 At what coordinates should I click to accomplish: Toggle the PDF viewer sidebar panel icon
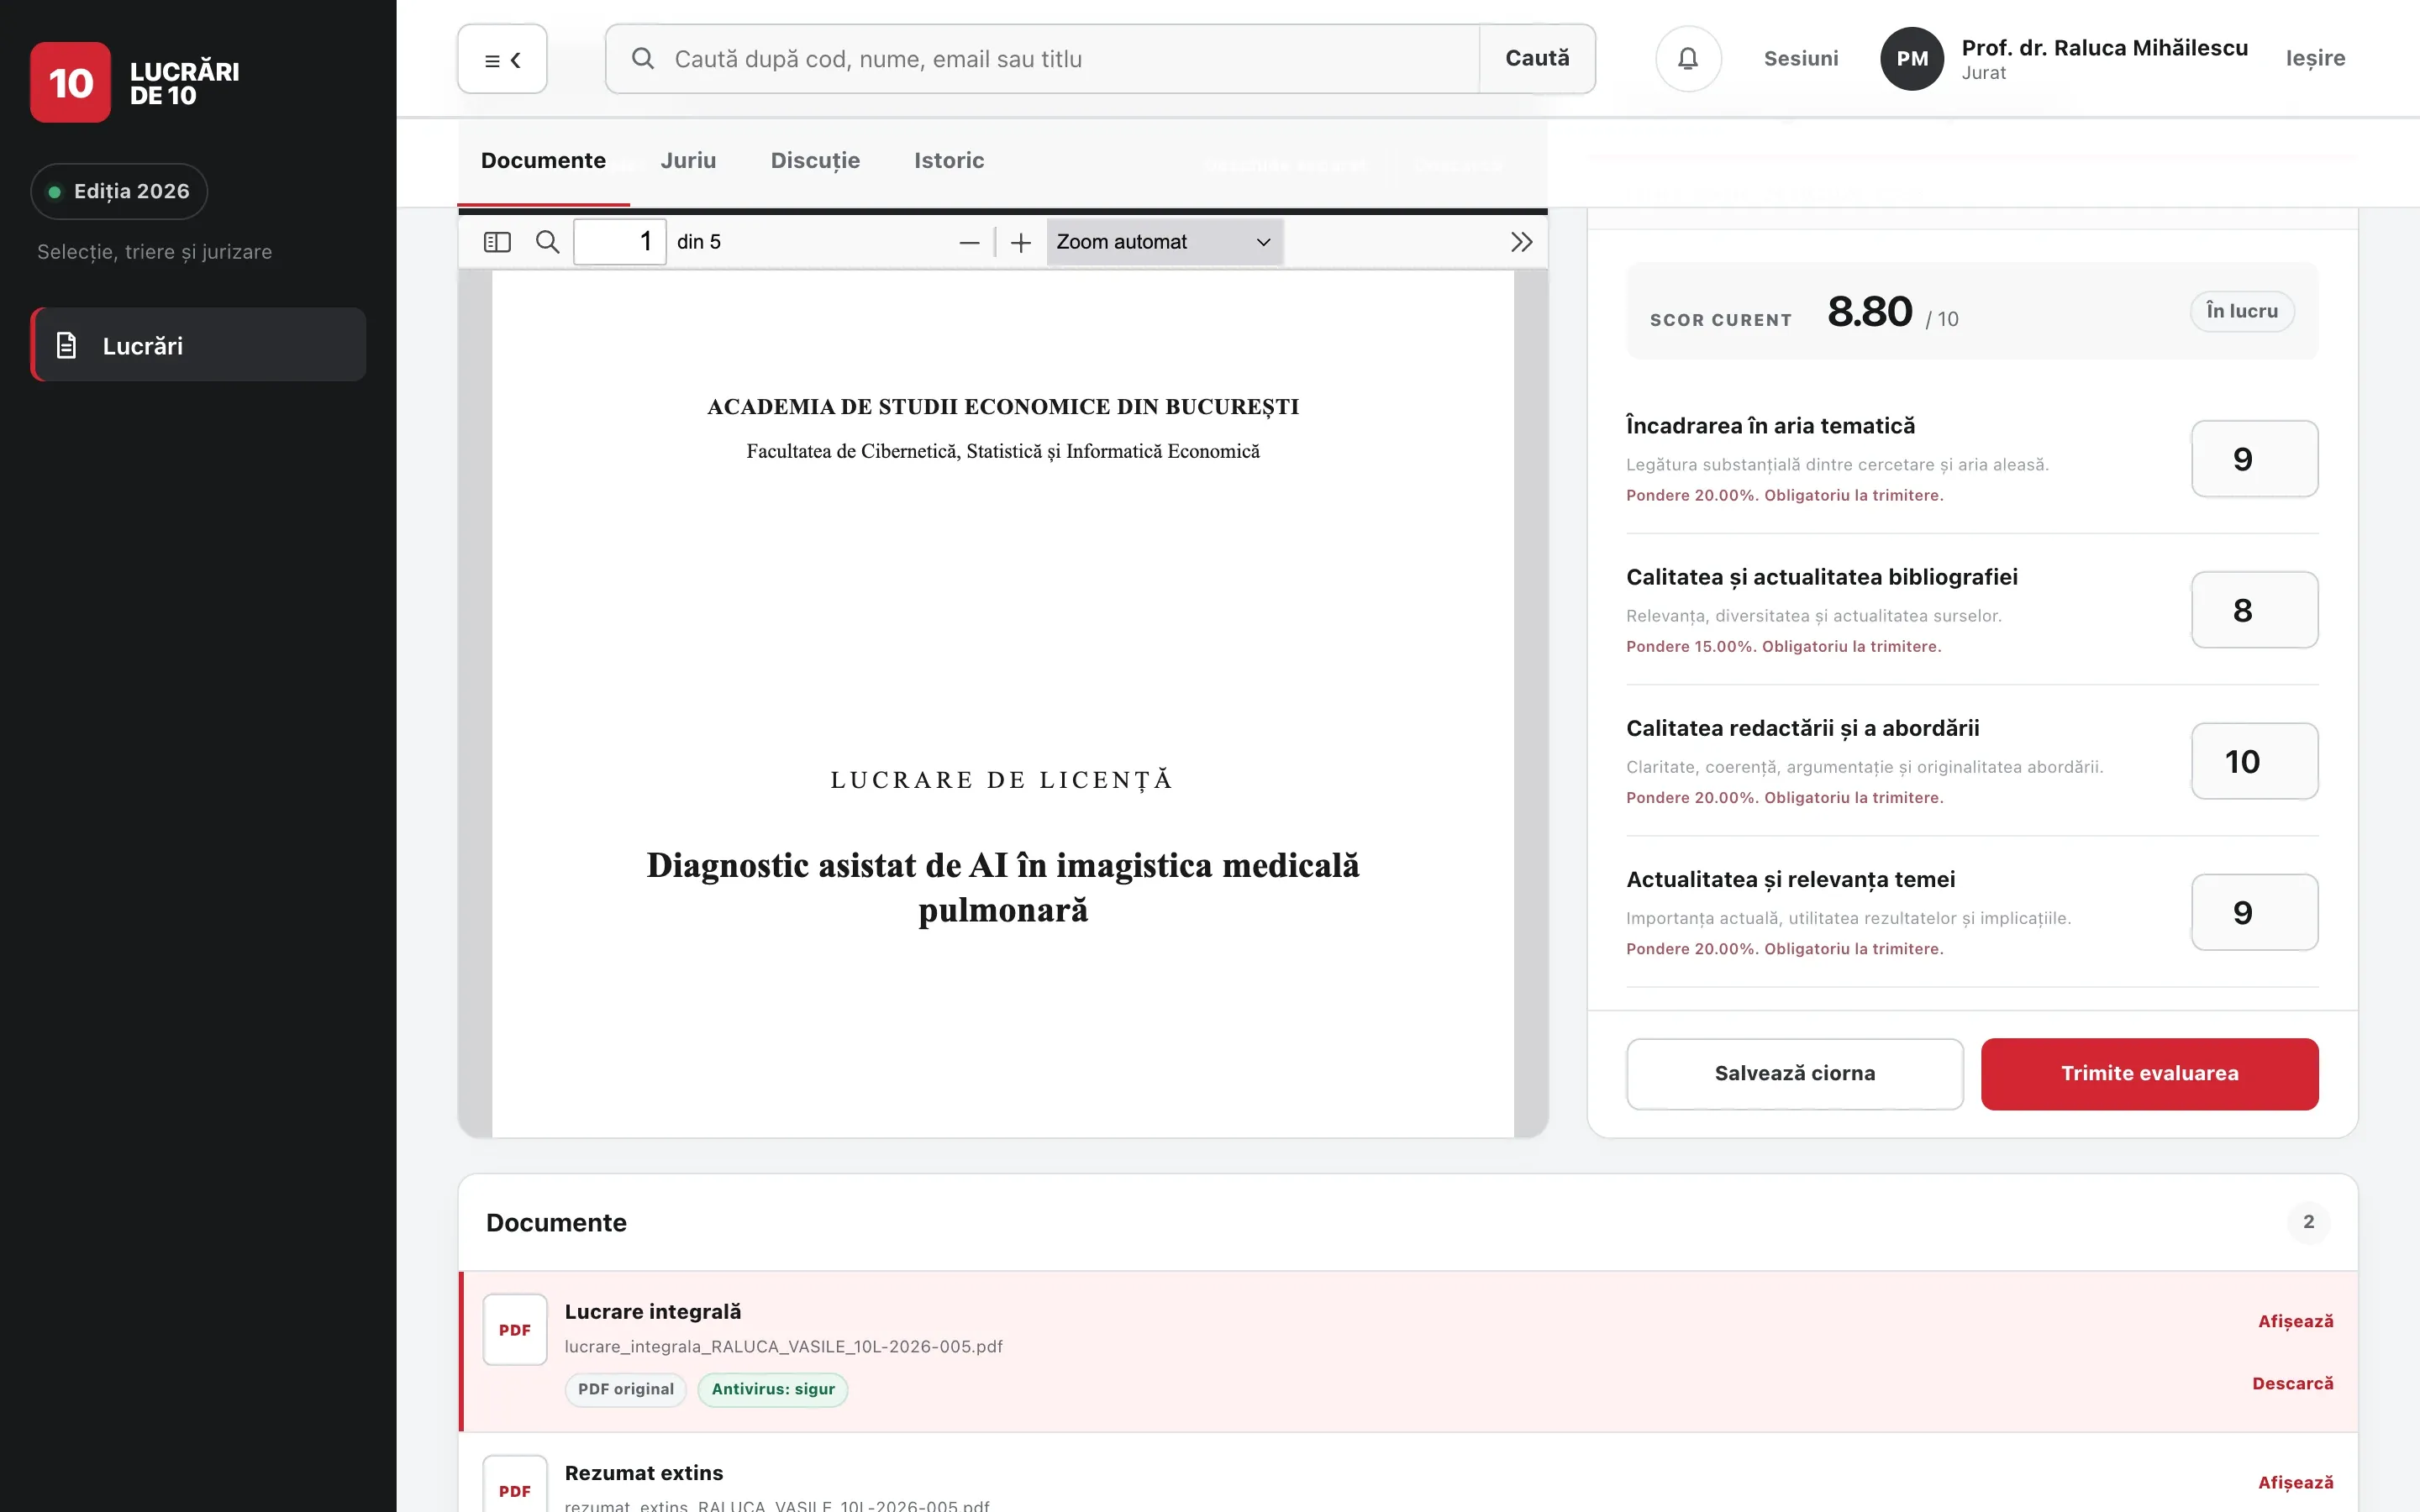(497, 242)
